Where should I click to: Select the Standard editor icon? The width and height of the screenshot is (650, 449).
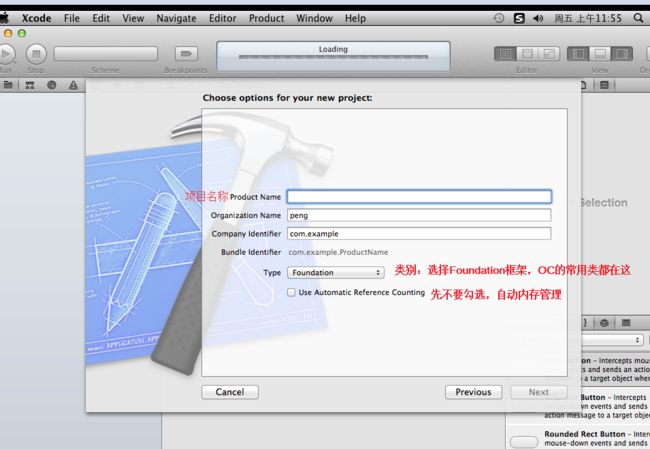pyautogui.click(x=505, y=54)
